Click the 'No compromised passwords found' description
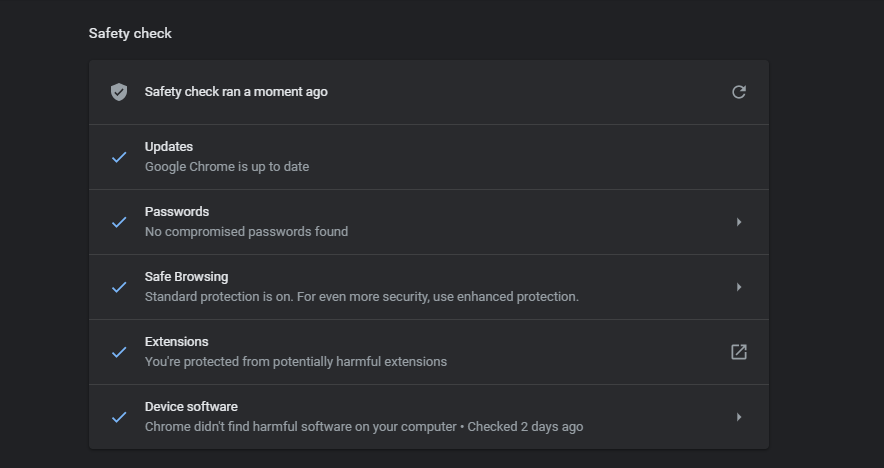The width and height of the screenshot is (884, 468). 246,232
